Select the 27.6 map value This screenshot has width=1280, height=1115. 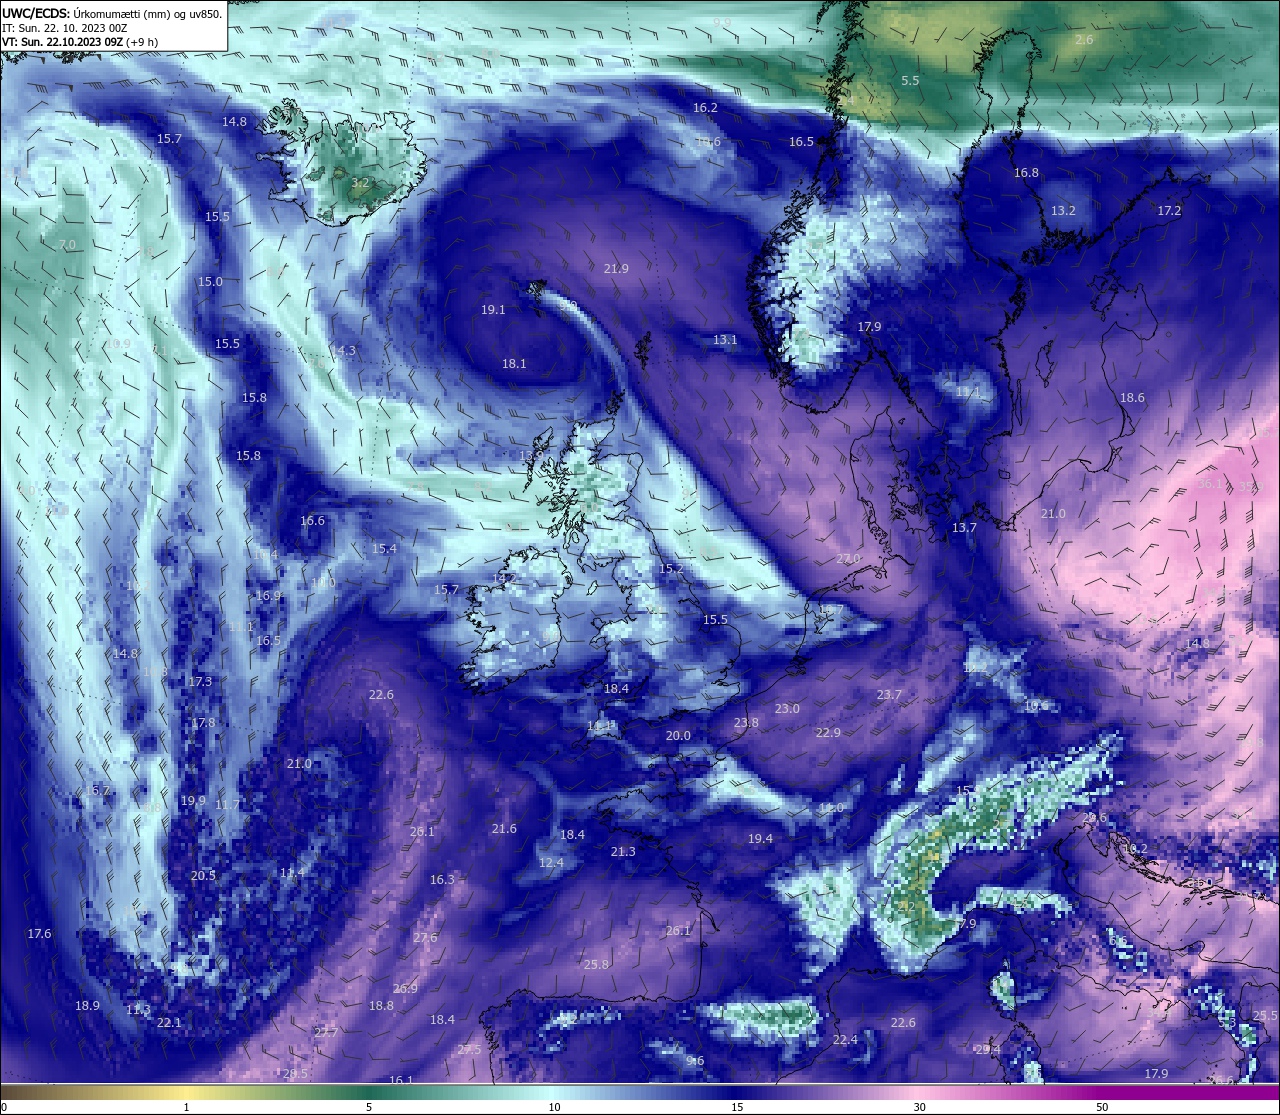[x=425, y=938]
